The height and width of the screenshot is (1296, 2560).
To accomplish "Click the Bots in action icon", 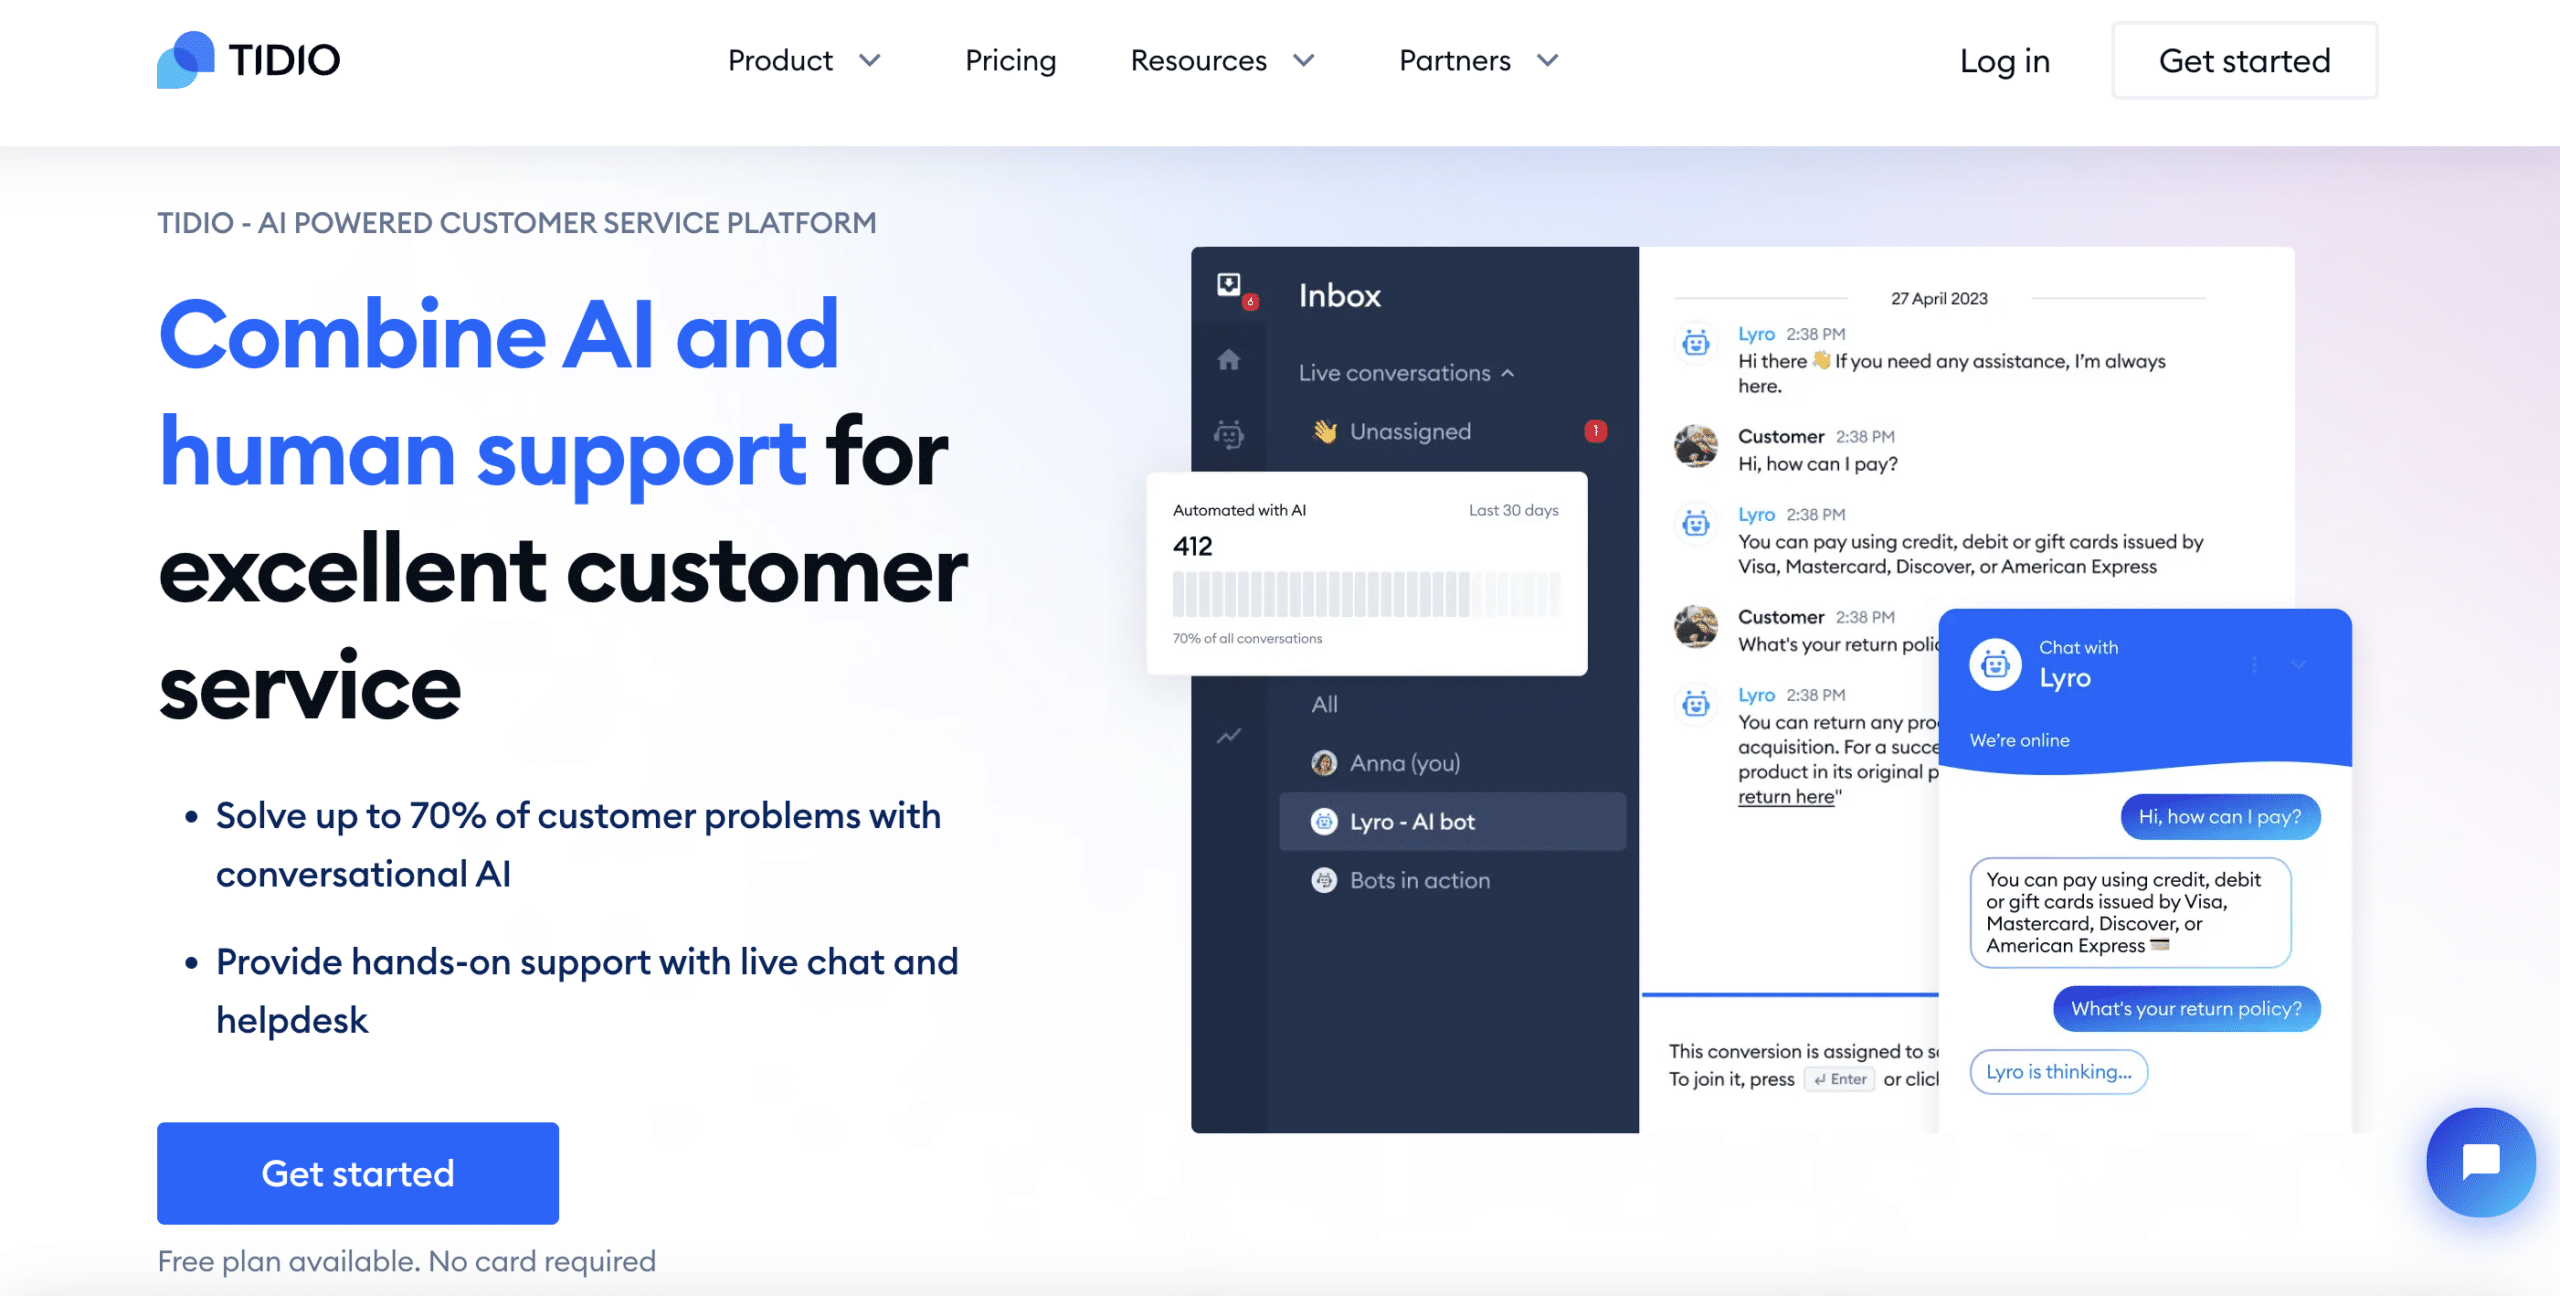I will (x=1322, y=878).
